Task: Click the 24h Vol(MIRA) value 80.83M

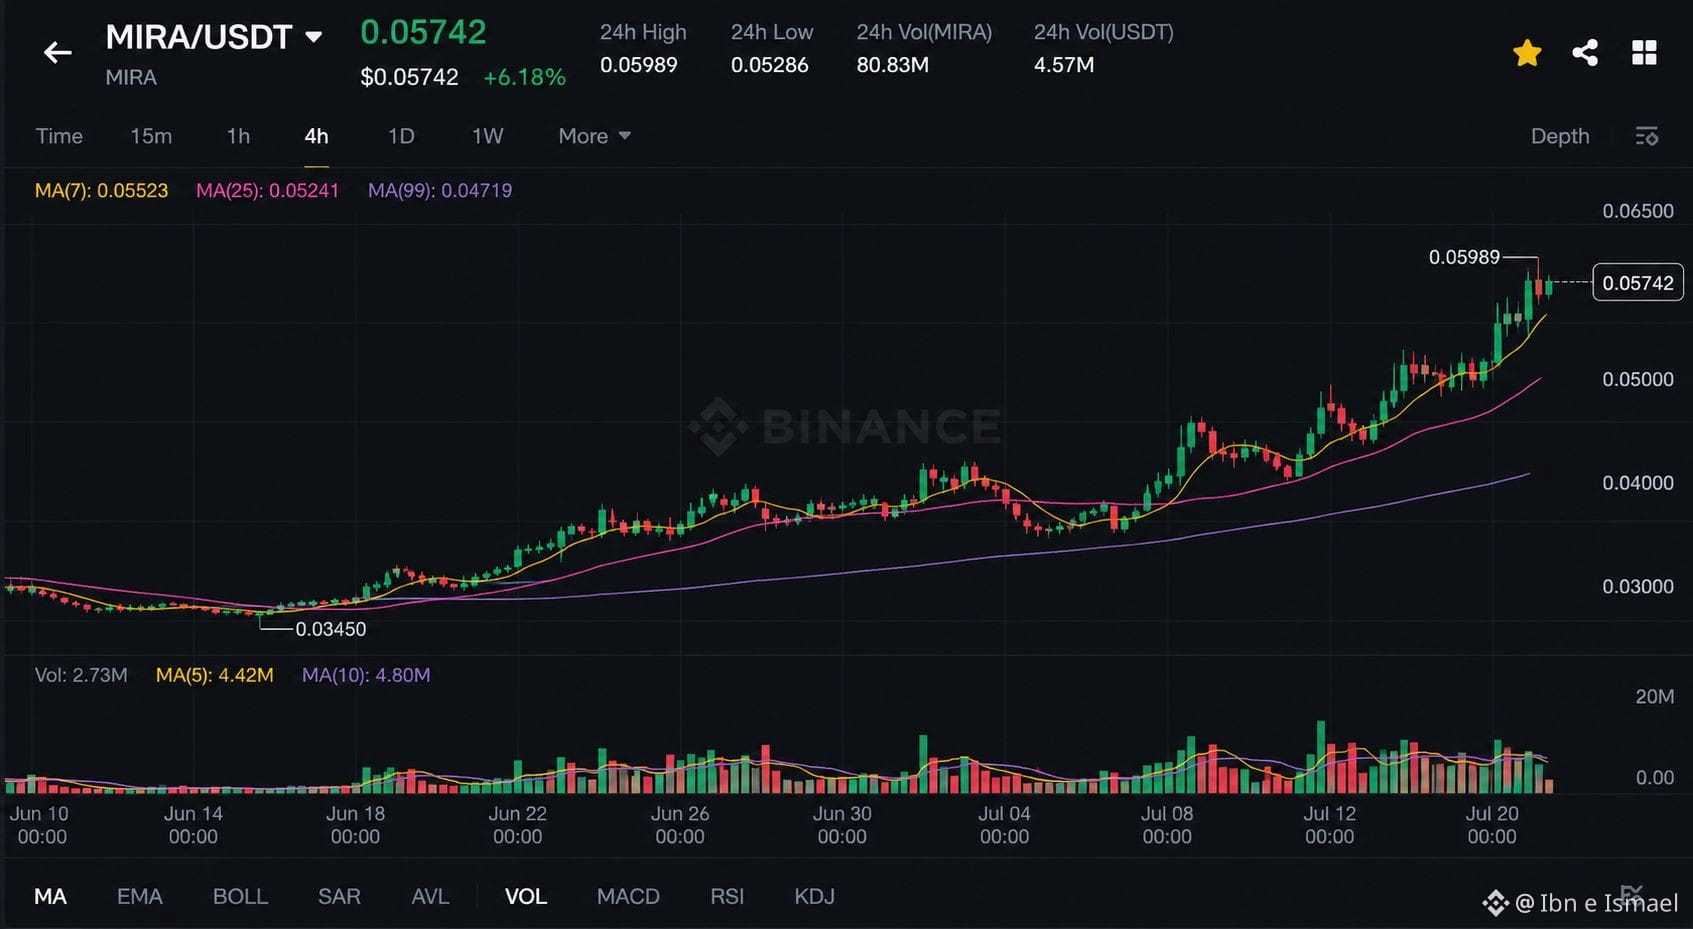Action: (892, 65)
